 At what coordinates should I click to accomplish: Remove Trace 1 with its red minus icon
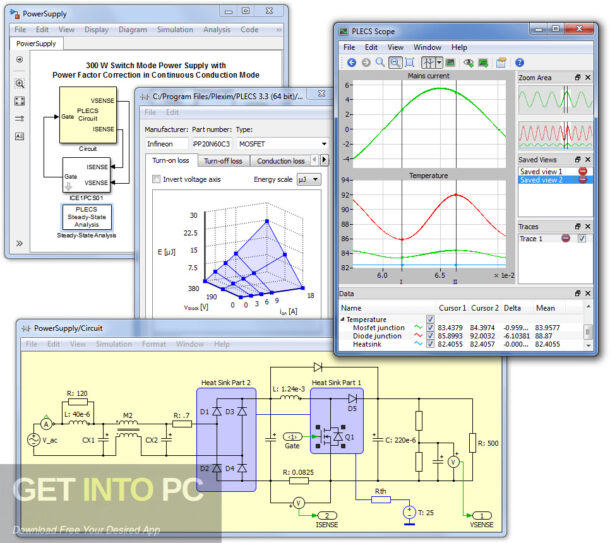coord(566,238)
